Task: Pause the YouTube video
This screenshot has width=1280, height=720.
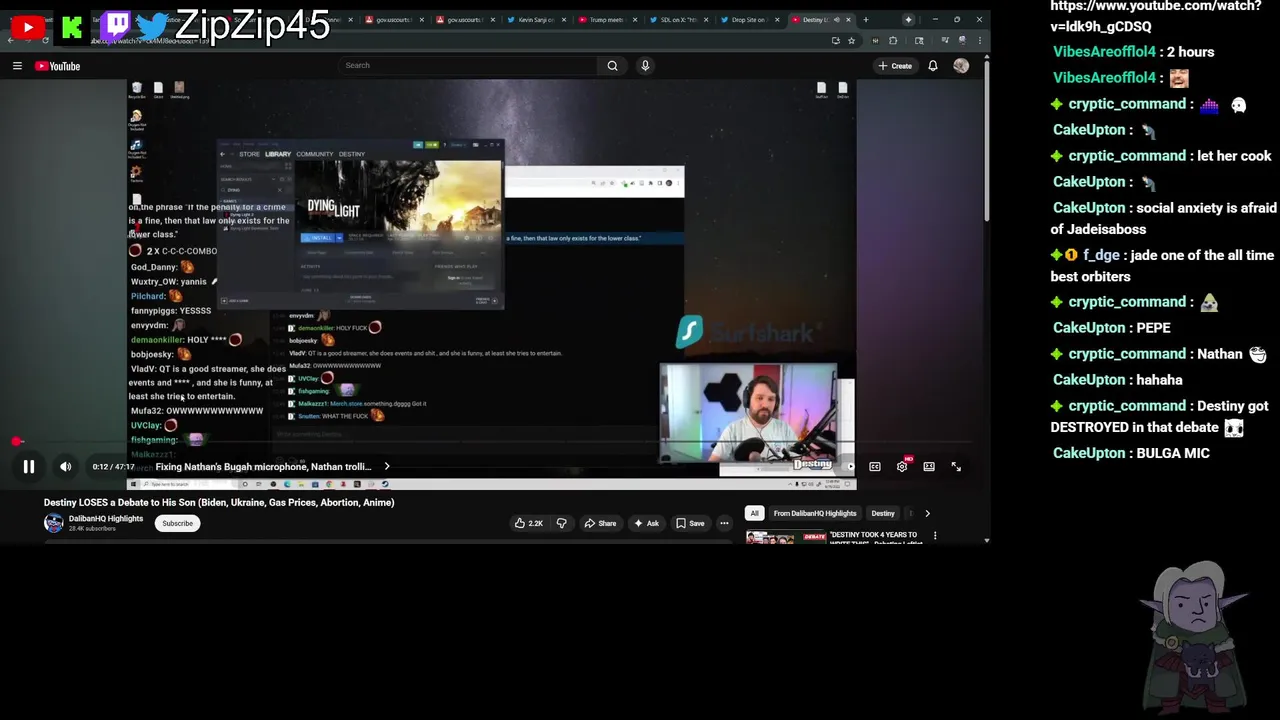Action: coord(29,467)
